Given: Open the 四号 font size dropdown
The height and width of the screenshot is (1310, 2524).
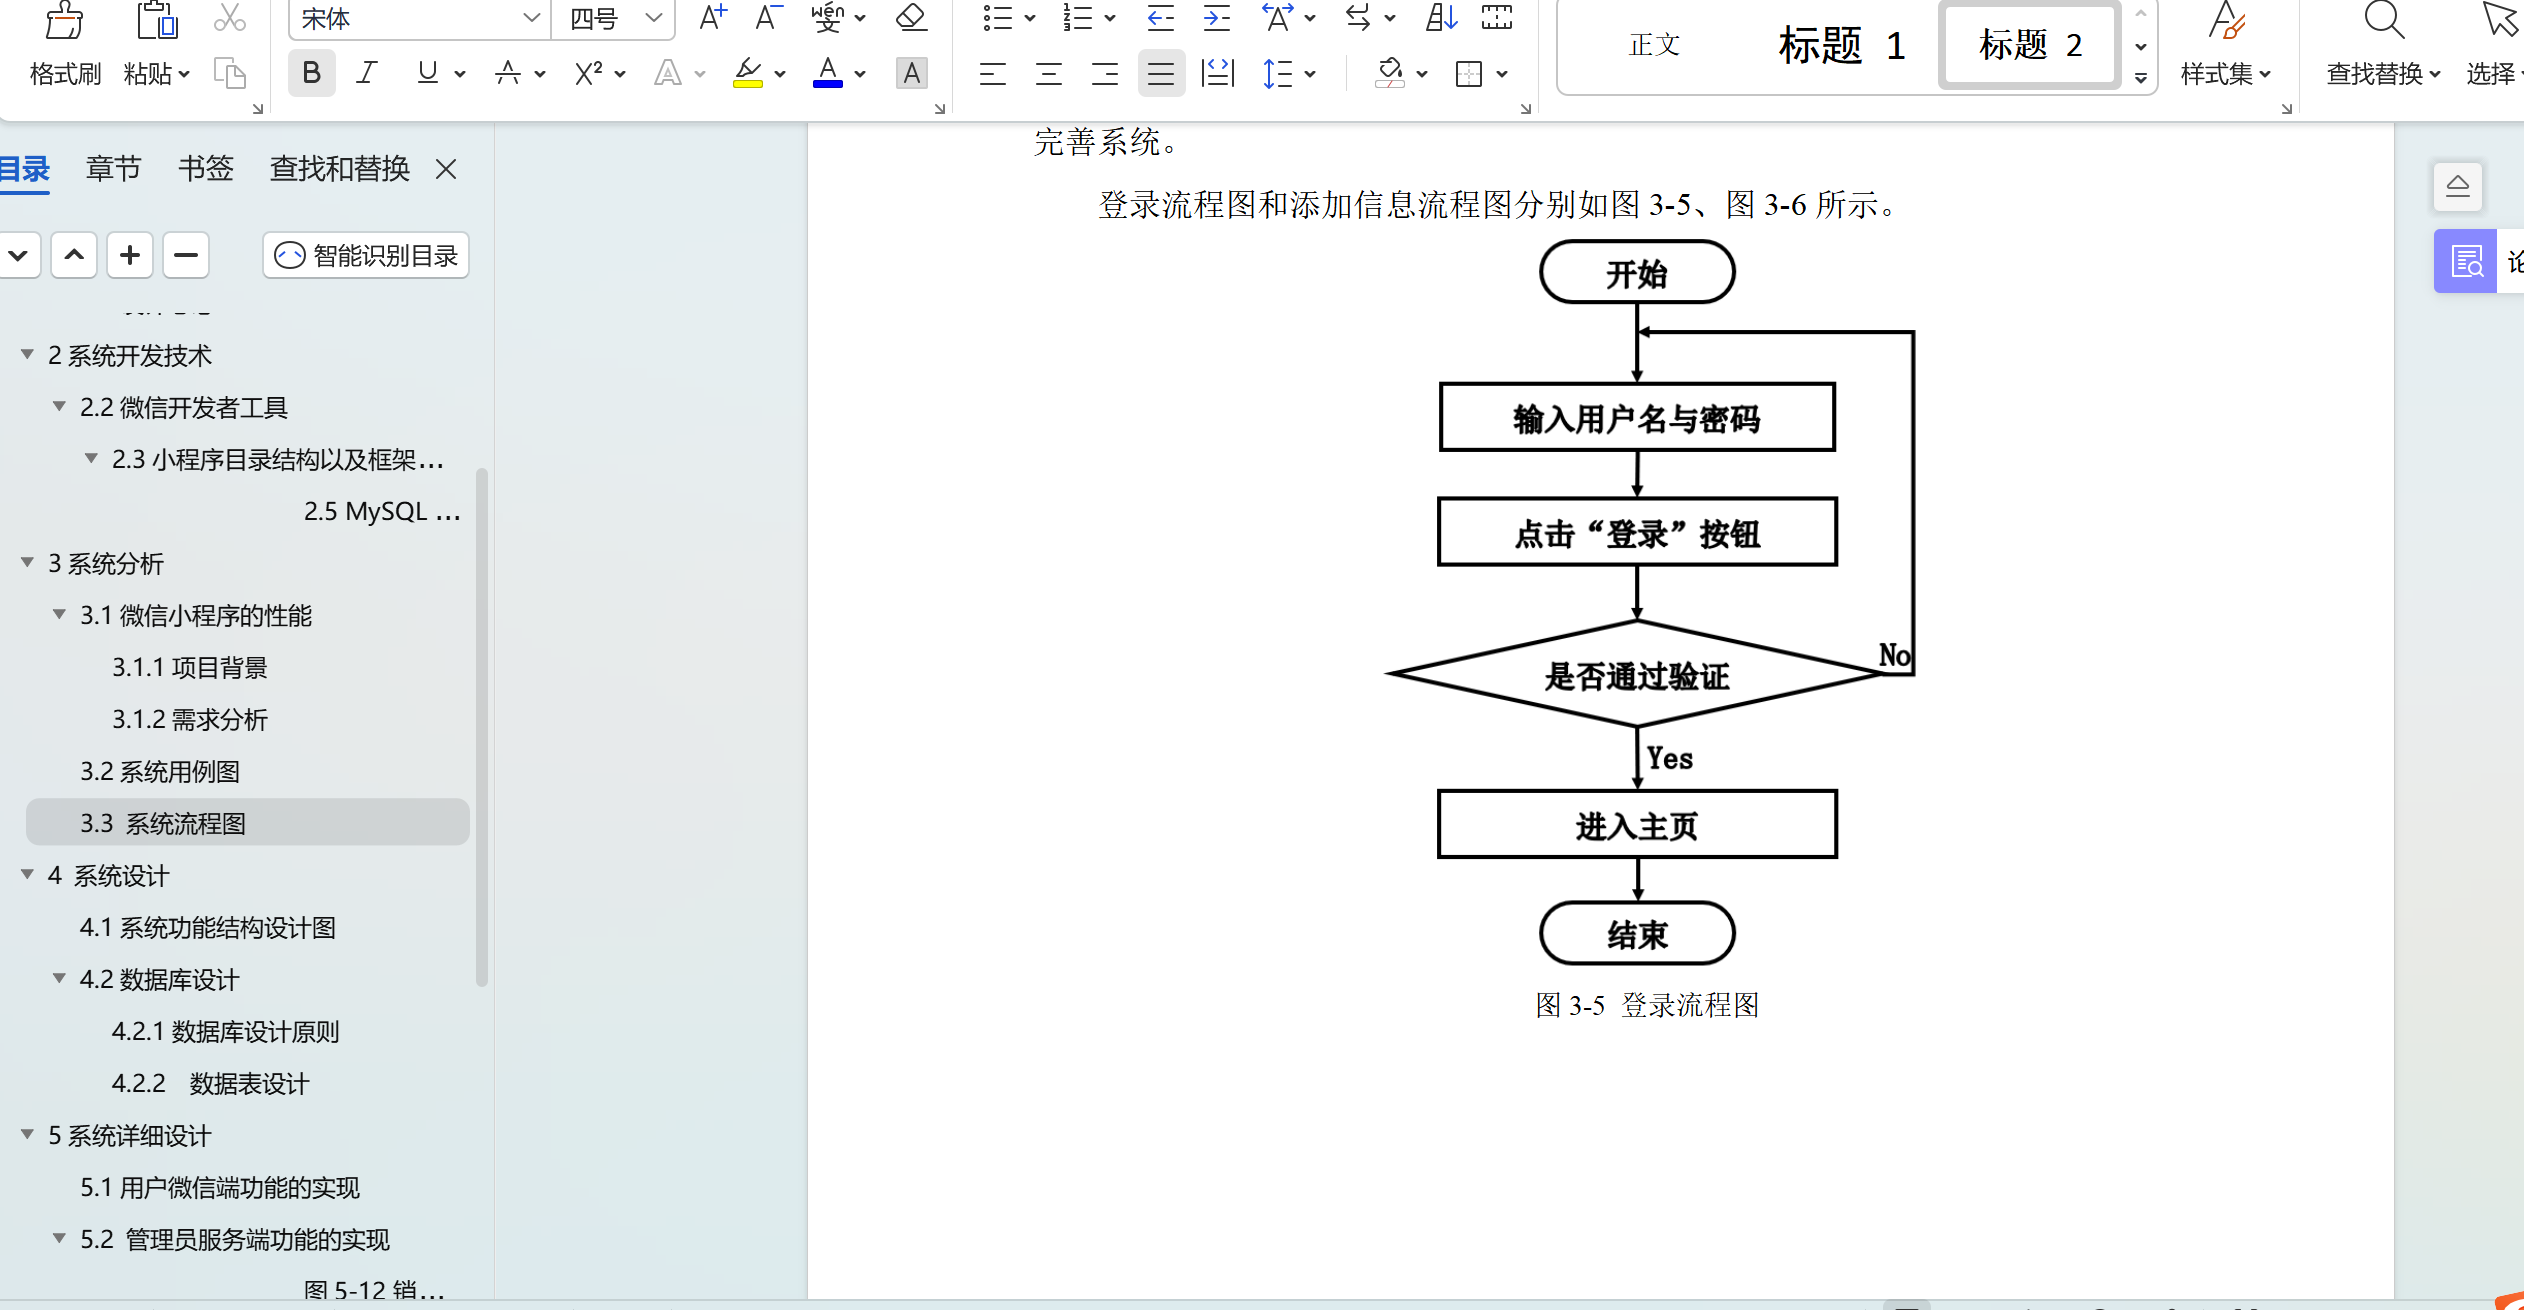Looking at the screenshot, I should click(x=654, y=18).
